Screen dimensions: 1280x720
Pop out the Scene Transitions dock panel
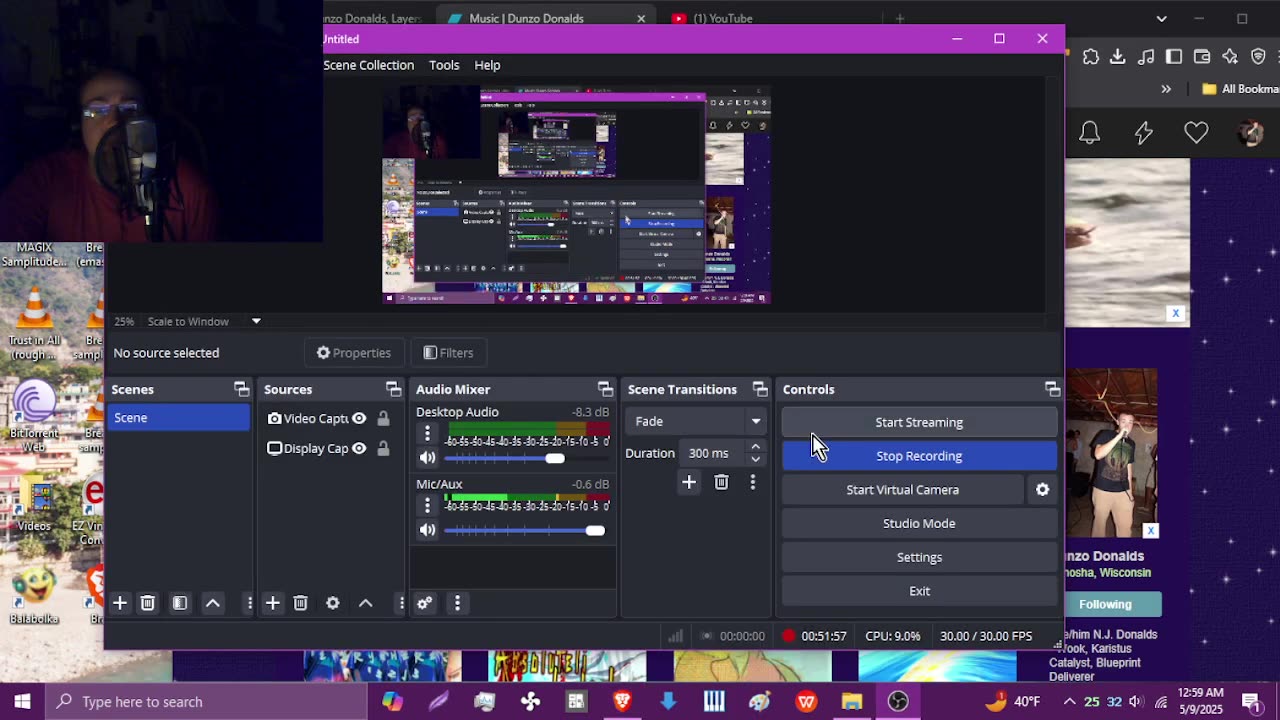760,389
